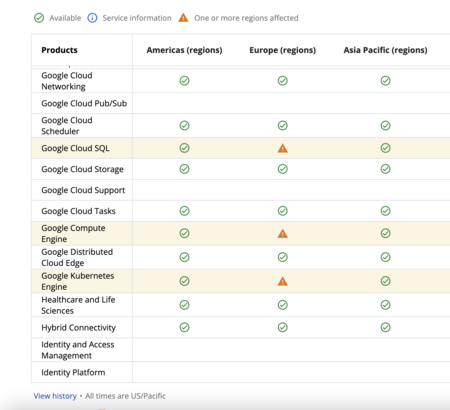
Task: Click the regions affected warning legend icon
Action: [183, 17]
